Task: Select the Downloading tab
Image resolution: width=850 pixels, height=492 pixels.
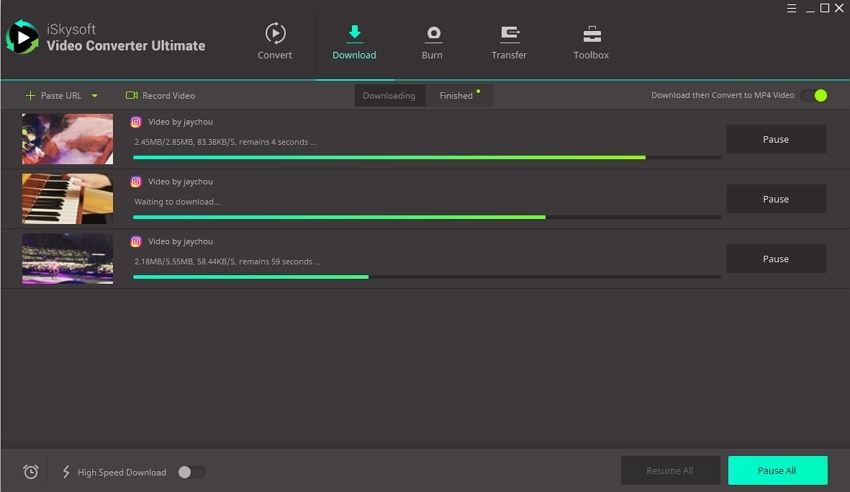Action: point(389,96)
